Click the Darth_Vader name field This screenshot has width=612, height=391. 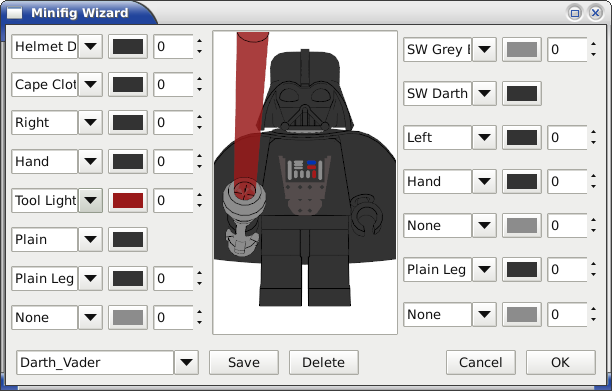click(95, 363)
